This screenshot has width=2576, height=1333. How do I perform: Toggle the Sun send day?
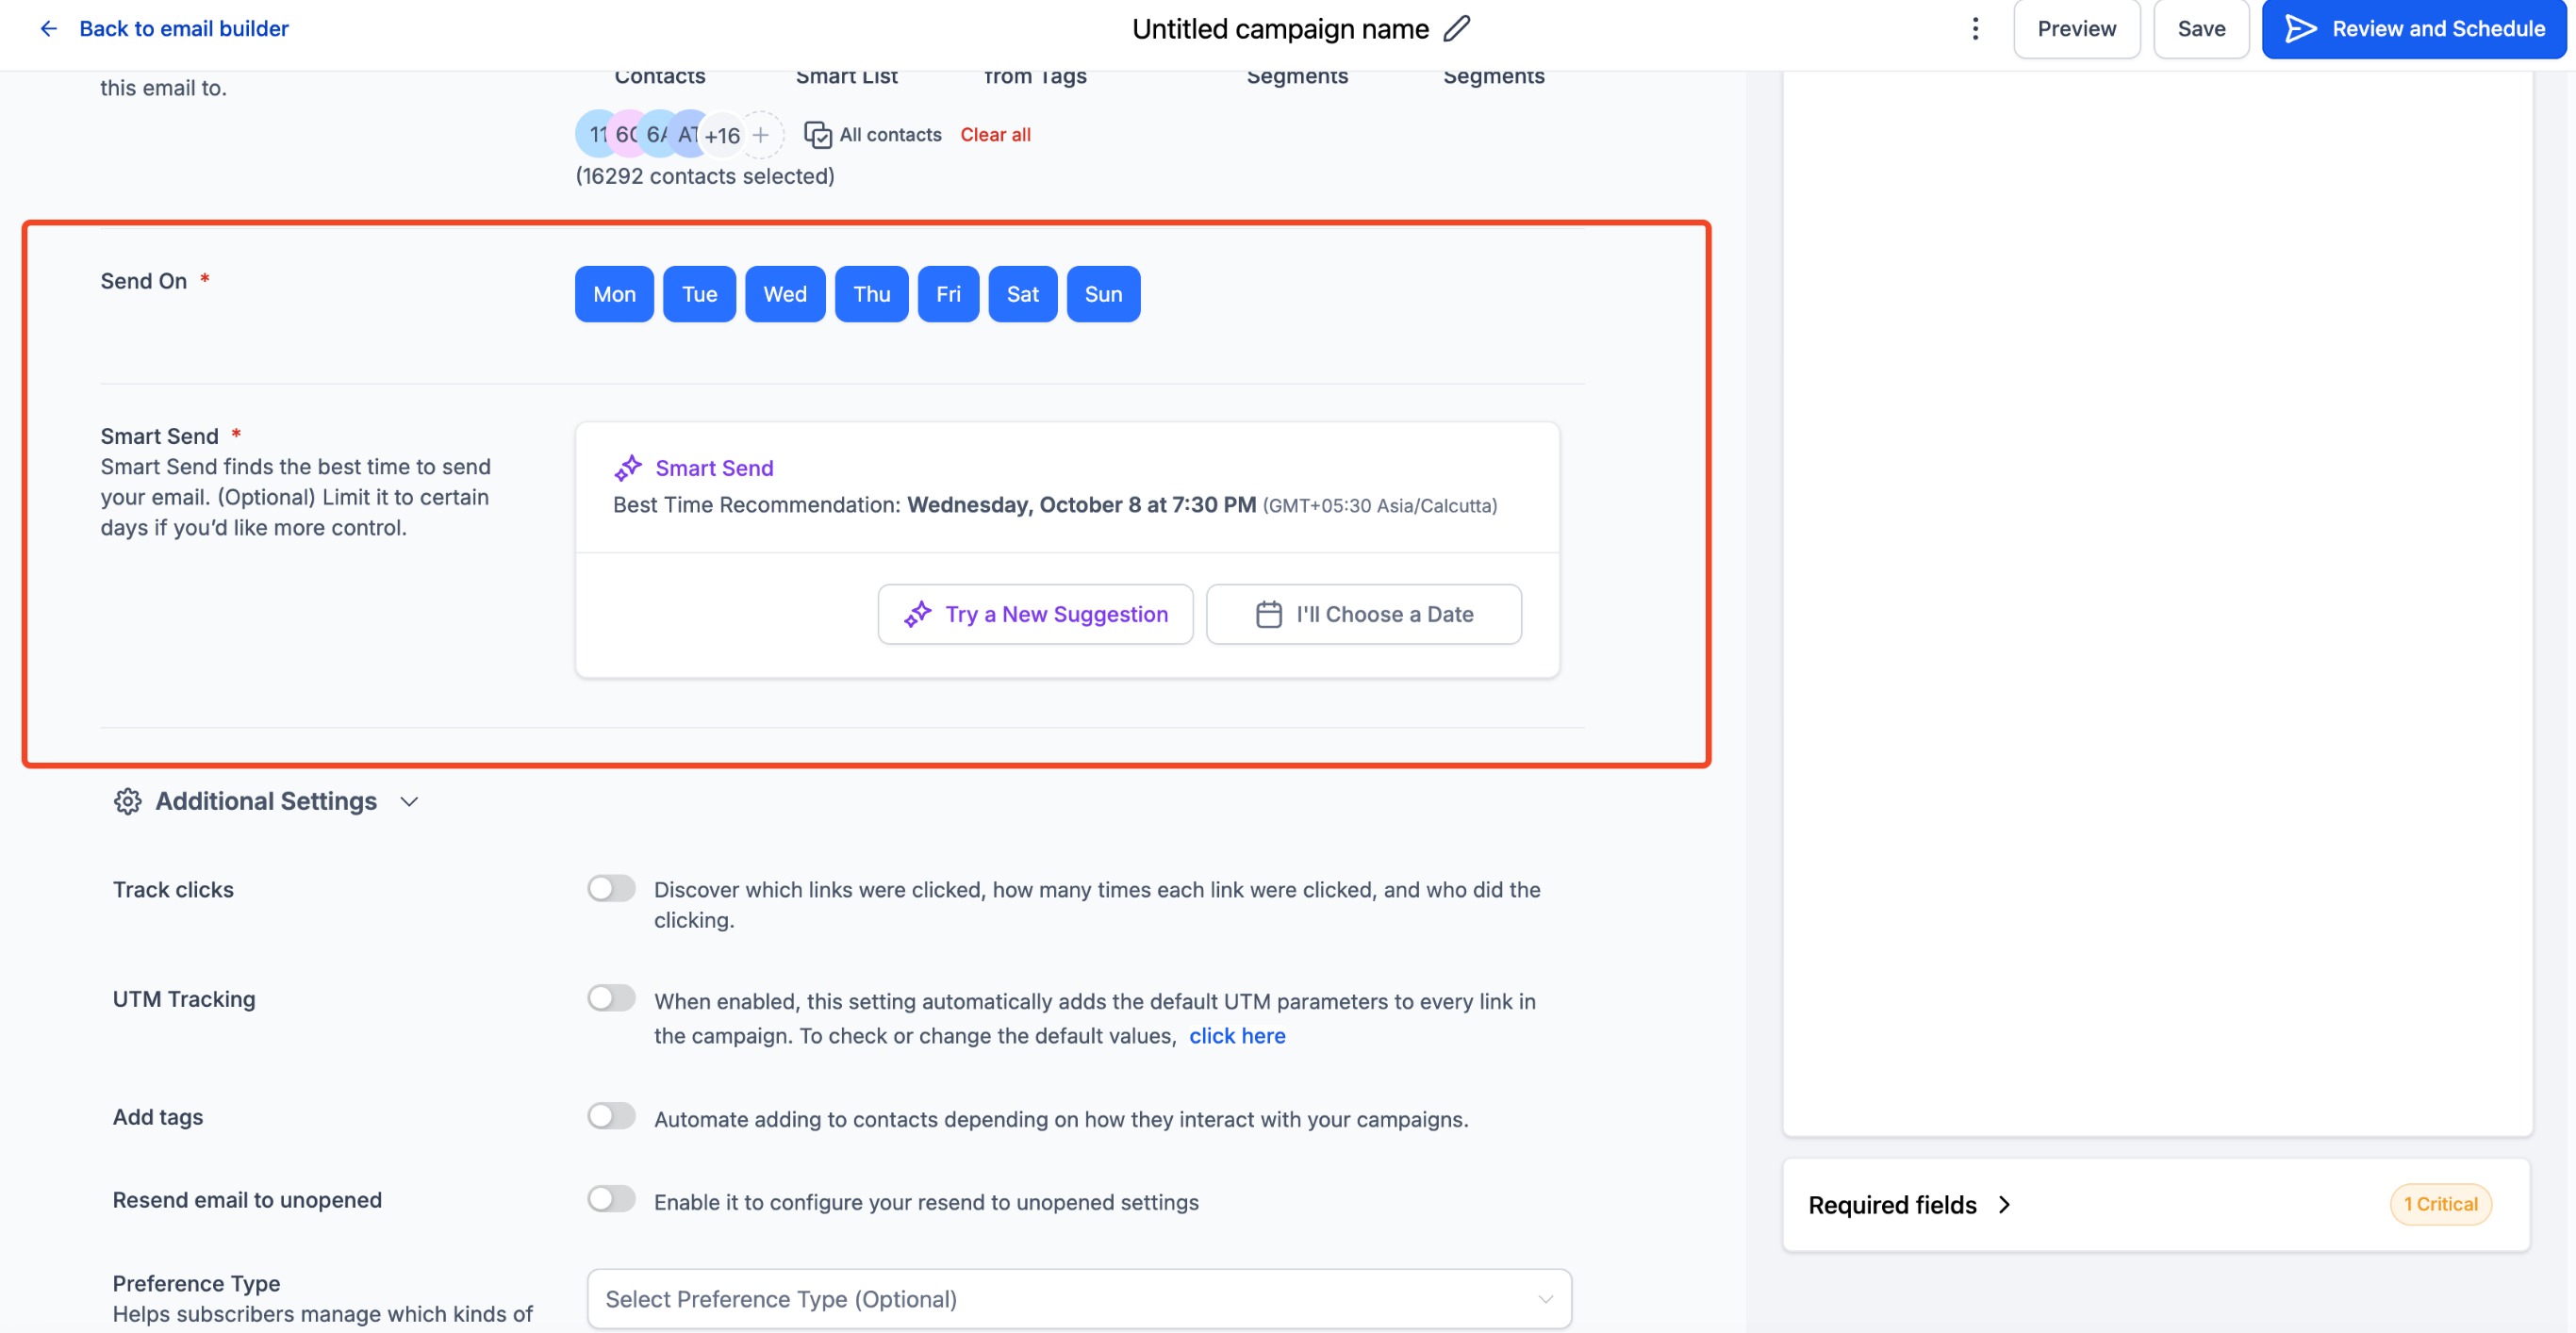tap(1102, 294)
